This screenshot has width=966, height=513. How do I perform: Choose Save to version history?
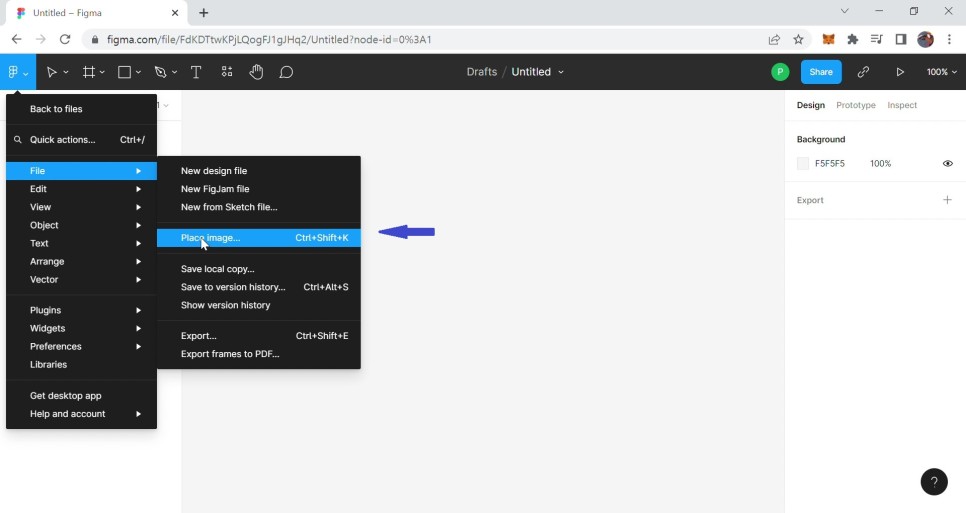coord(259,287)
